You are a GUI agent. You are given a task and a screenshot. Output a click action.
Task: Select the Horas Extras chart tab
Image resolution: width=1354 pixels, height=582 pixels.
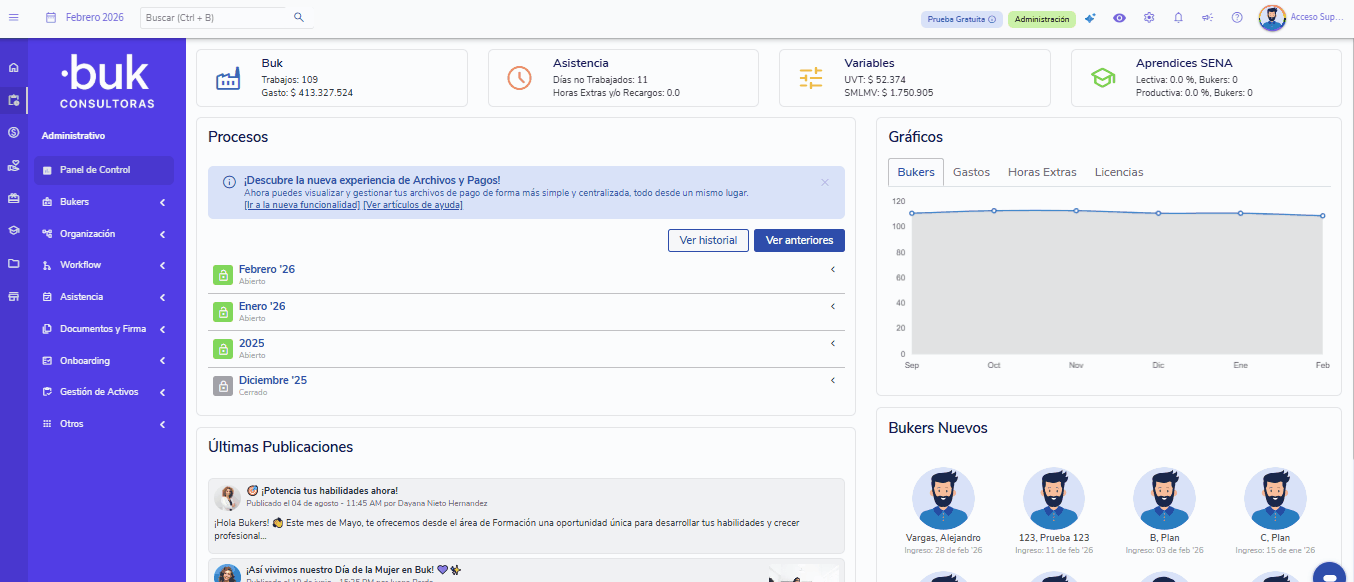(x=1042, y=172)
